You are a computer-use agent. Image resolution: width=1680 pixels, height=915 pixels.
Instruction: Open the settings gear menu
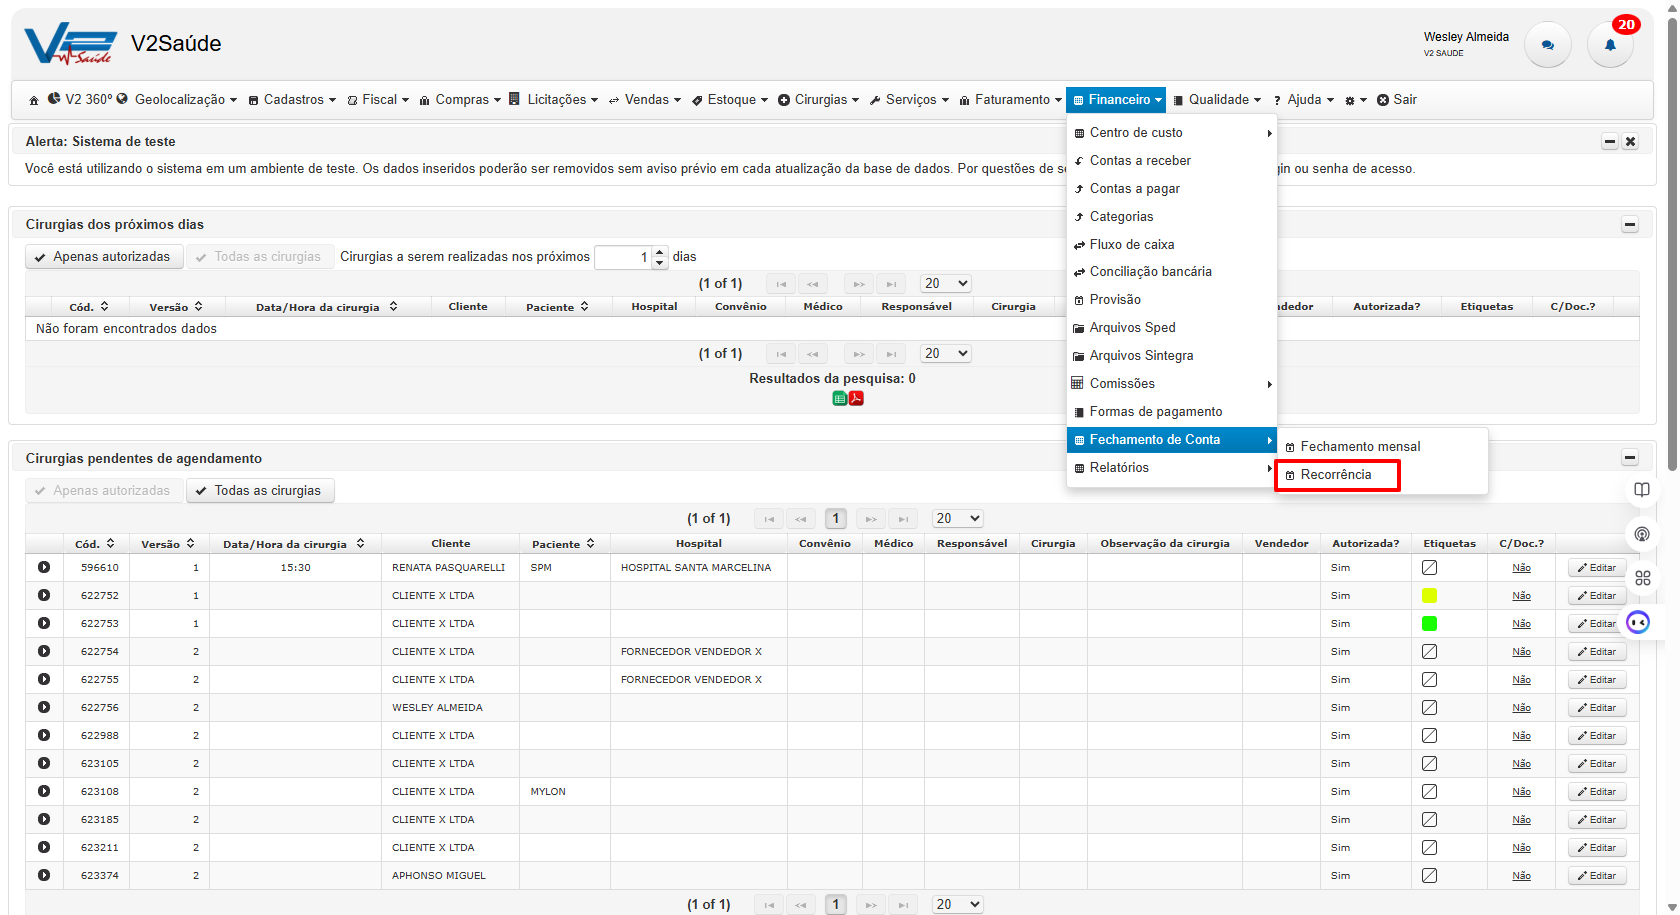click(x=1355, y=100)
